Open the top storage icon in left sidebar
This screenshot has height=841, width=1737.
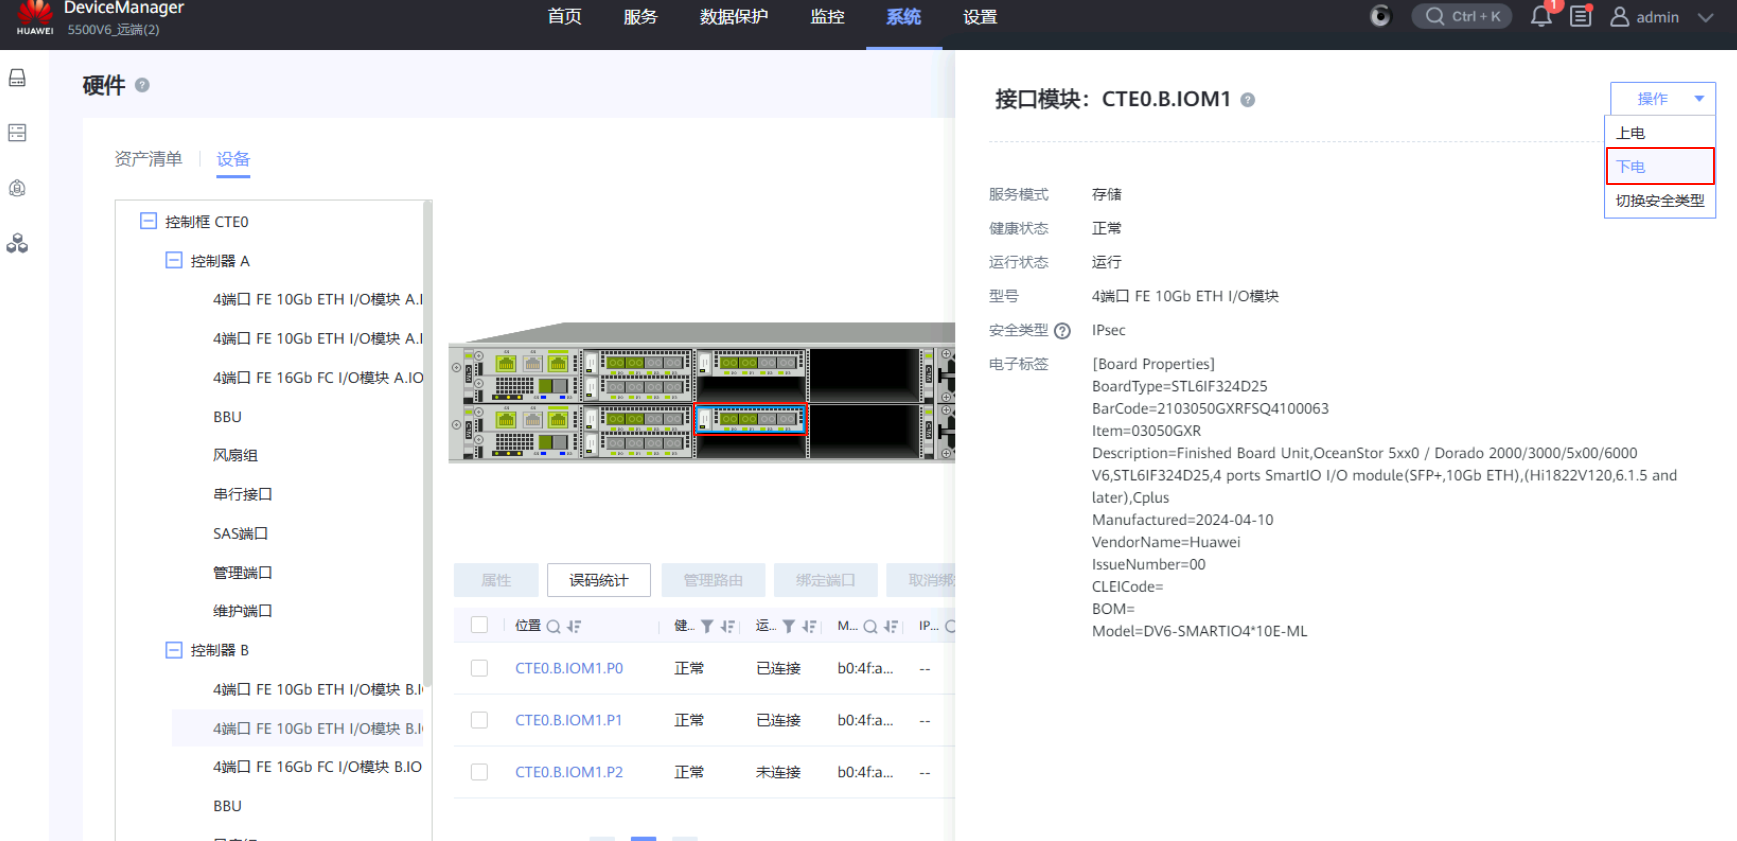click(17, 78)
